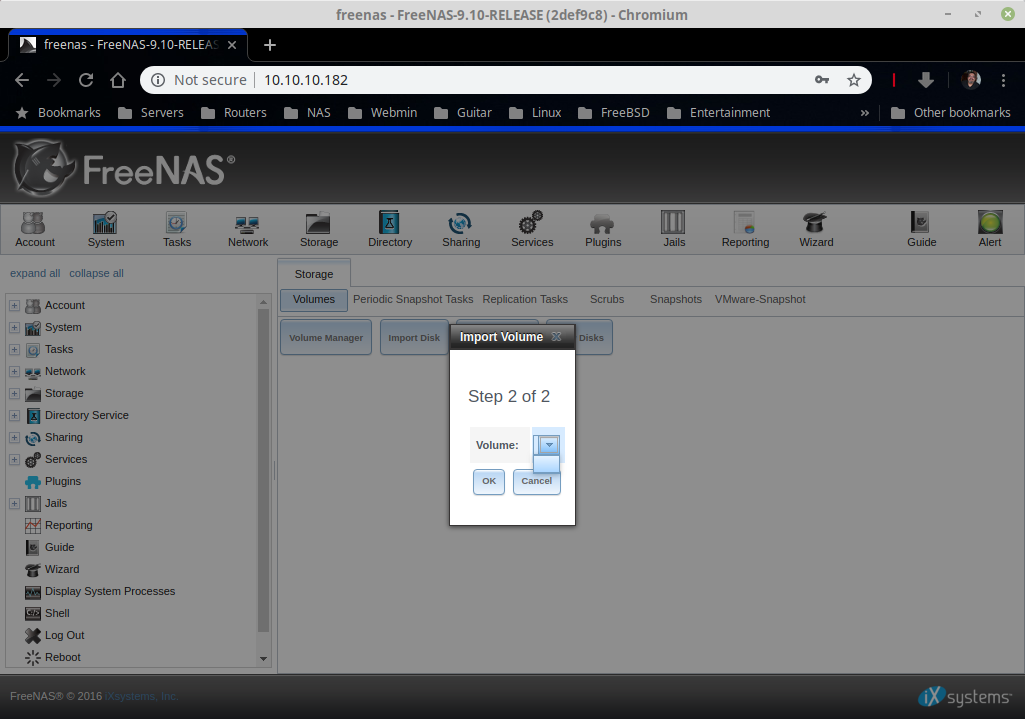
Task: Expand the Storage tree node
Action: click(14, 393)
